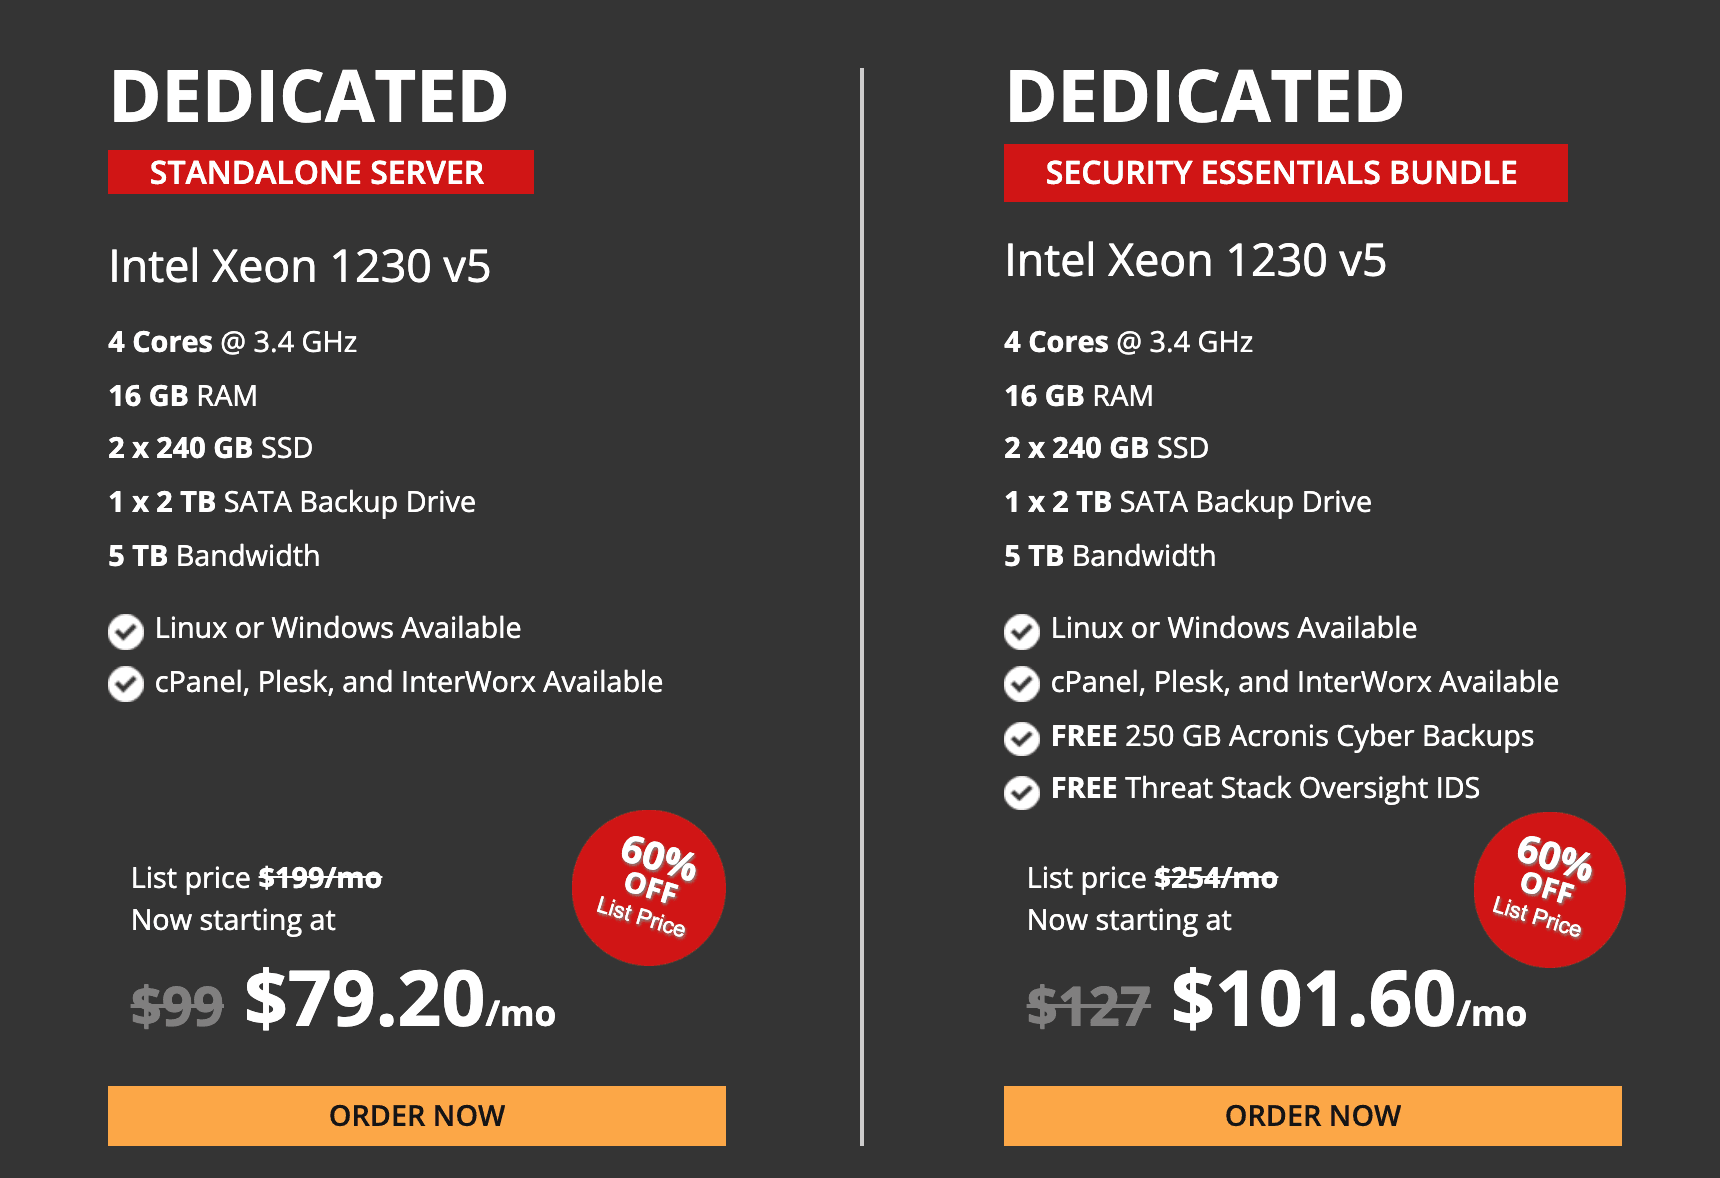Click ORDER NOW under the Security Essentials Bundle
The image size is (1720, 1178).
point(1311,1115)
